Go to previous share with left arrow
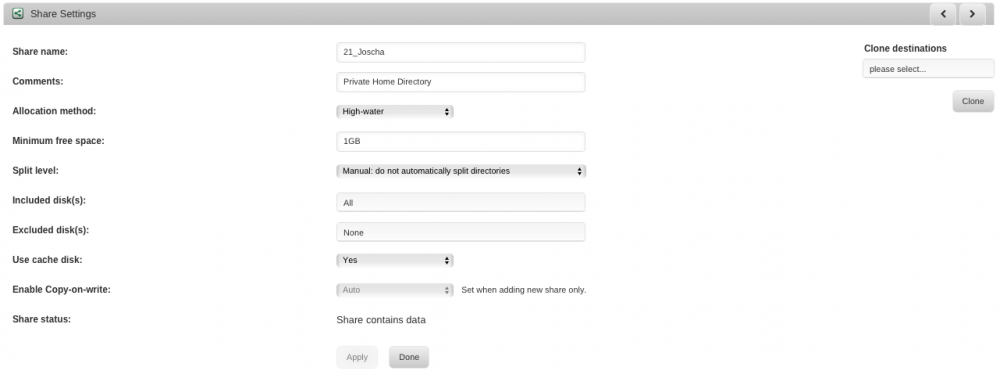1000x378 pixels. click(x=943, y=13)
